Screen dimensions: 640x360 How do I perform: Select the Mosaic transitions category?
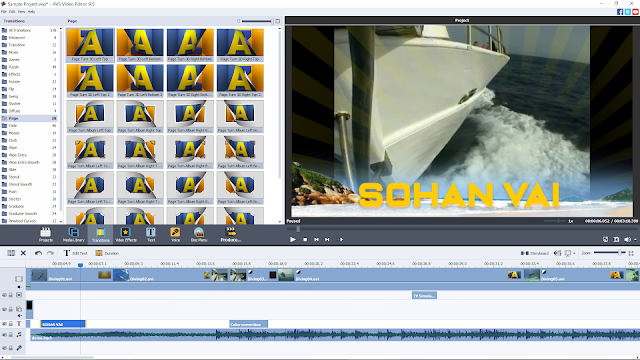click(29, 133)
